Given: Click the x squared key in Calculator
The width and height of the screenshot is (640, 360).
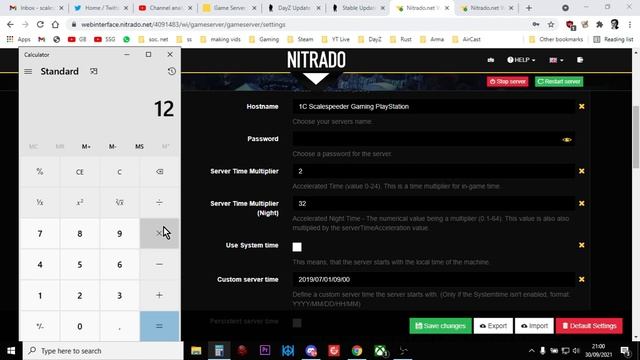Looking at the screenshot, I should [80, 202].
